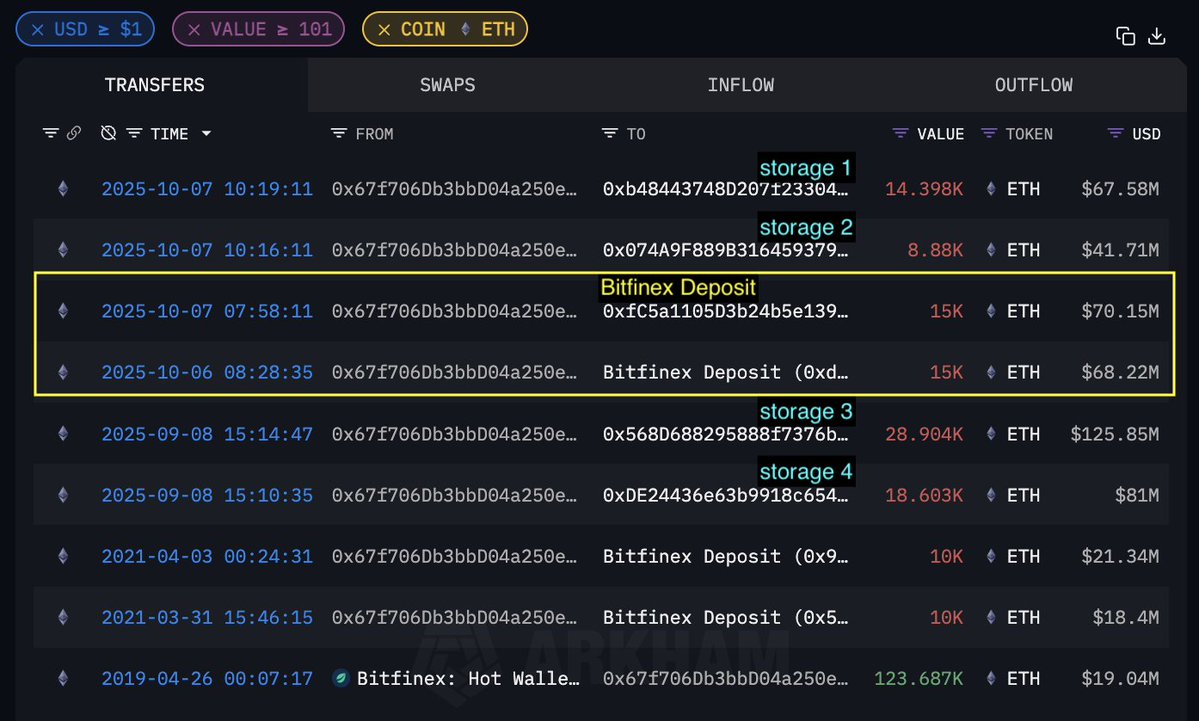
Task: Click Ethereum chain icon in 2019-04-26 row
Action: [x=63, y=678]
